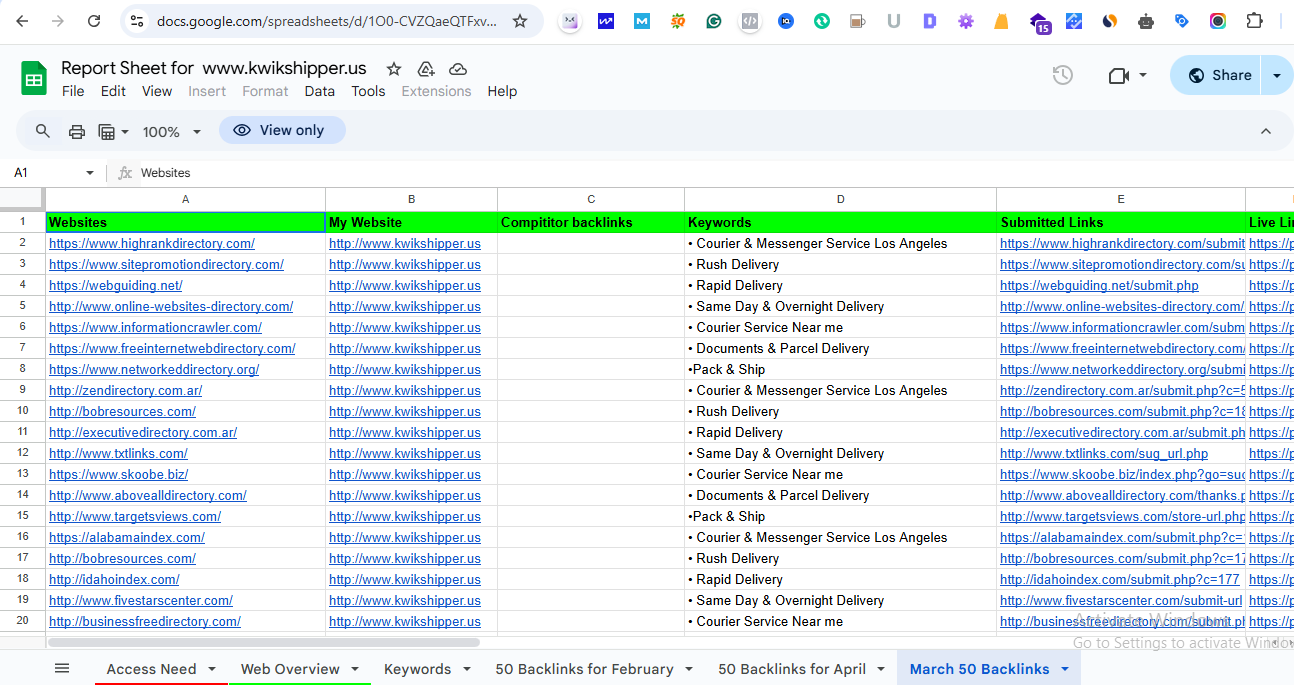Print the spreadsheet using printer icon
The width and height of the screenshot is (1294, 685).
tap(77, 131)
